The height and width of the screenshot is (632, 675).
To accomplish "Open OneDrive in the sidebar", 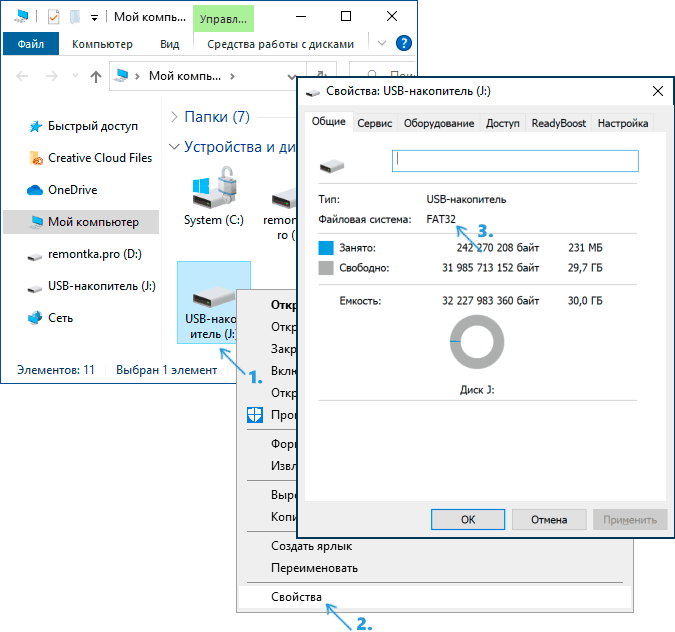I will [x=72, y=190].
